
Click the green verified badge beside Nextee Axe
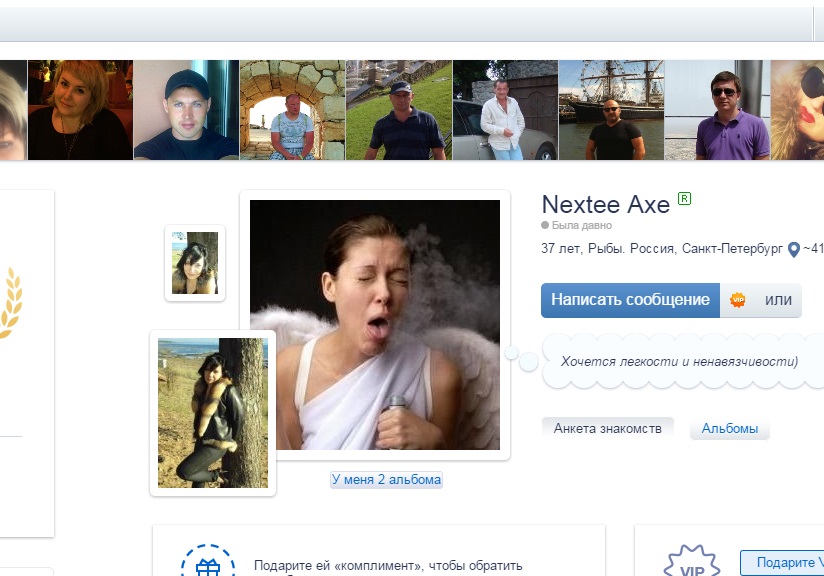pos(684,199)
